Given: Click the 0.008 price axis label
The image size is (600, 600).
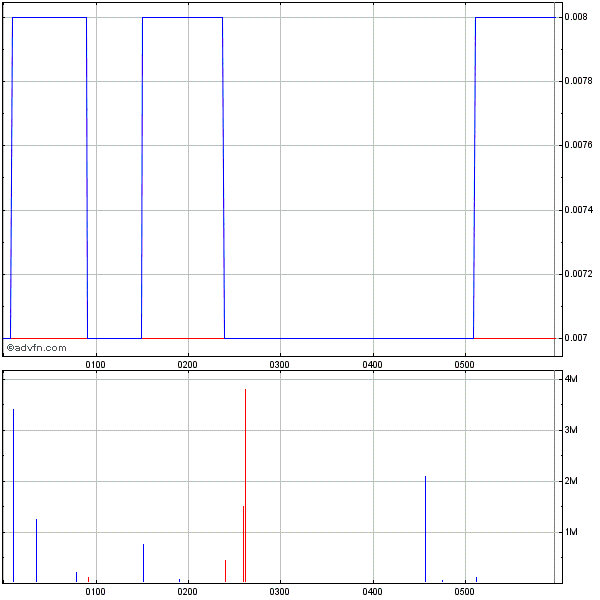Looking at the screenshot, I should 576,17.
